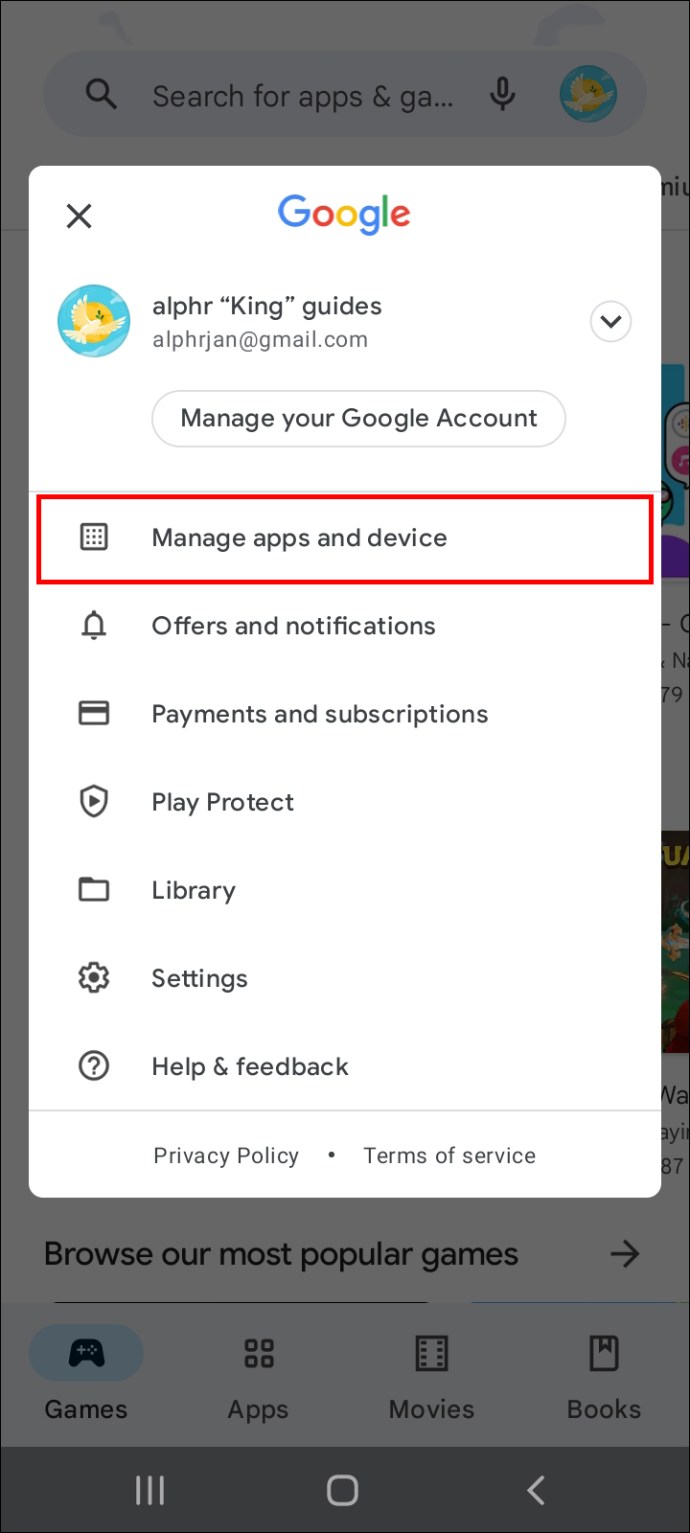Open Offers and notifications bell icon
690x1533 pixels.
pos(94,626)
